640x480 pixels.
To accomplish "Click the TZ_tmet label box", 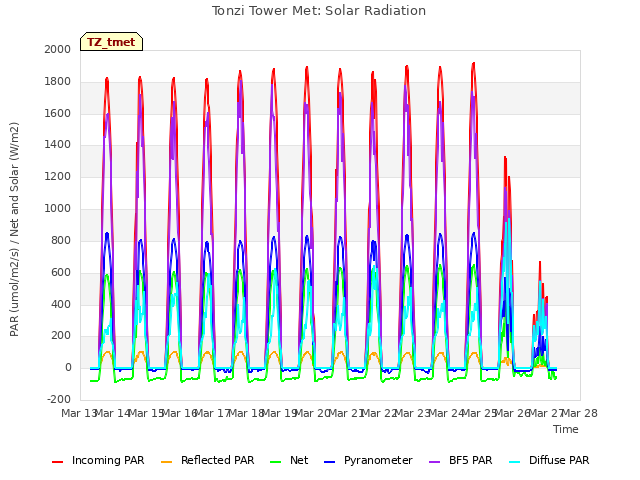I will click(111, 42).
